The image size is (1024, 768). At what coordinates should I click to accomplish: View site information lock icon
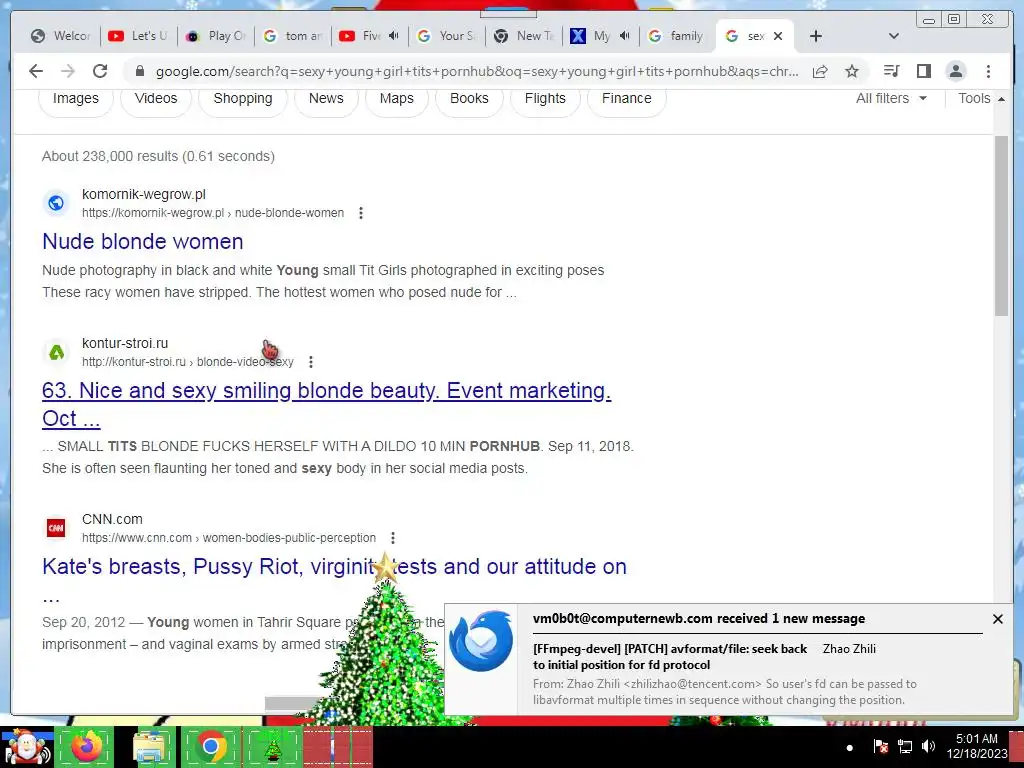(139, 71)
